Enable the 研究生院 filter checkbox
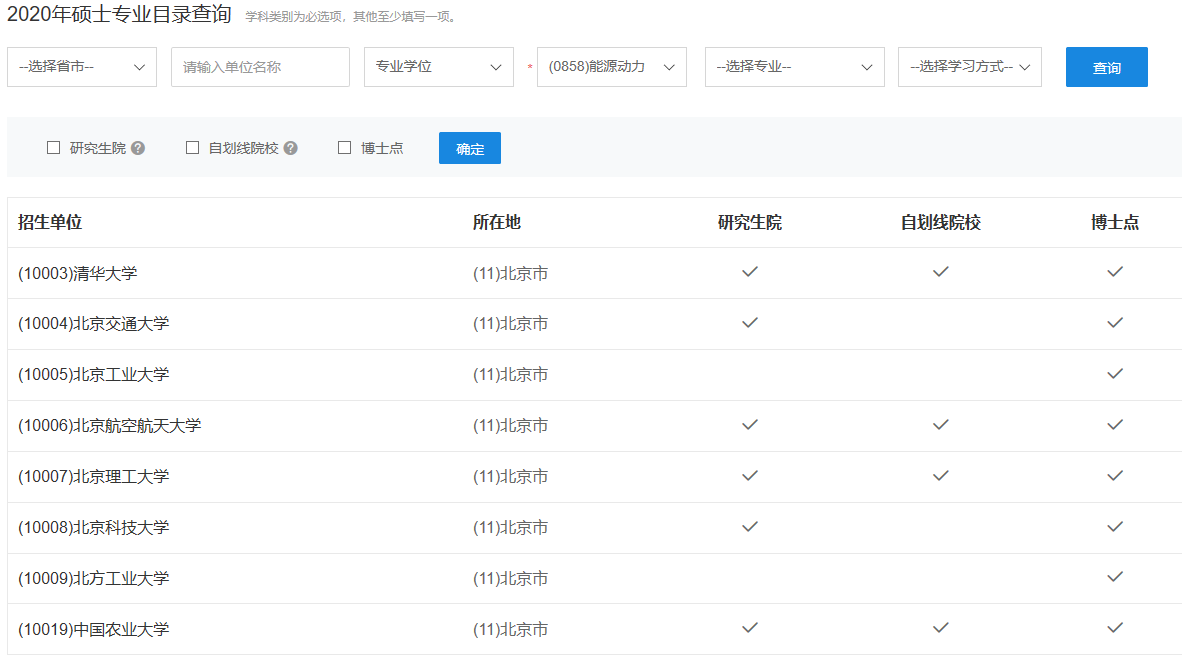Image resolution: width=1182 pixels, height=655 pixels. [54, 148]
